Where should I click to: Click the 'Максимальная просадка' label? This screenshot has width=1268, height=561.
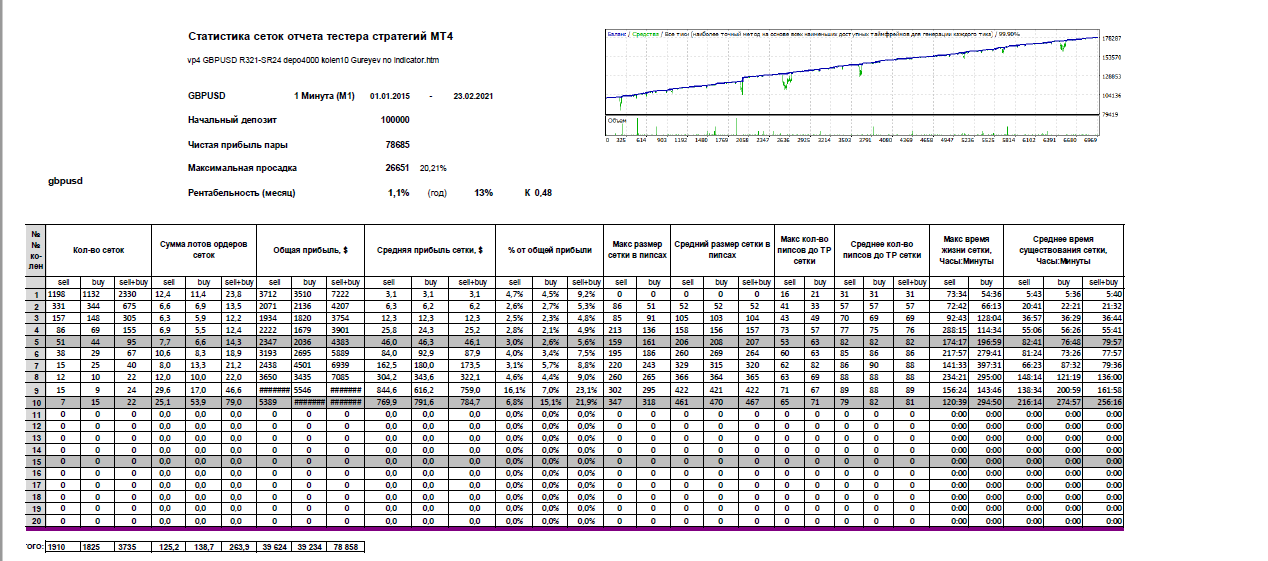[242, 168]
